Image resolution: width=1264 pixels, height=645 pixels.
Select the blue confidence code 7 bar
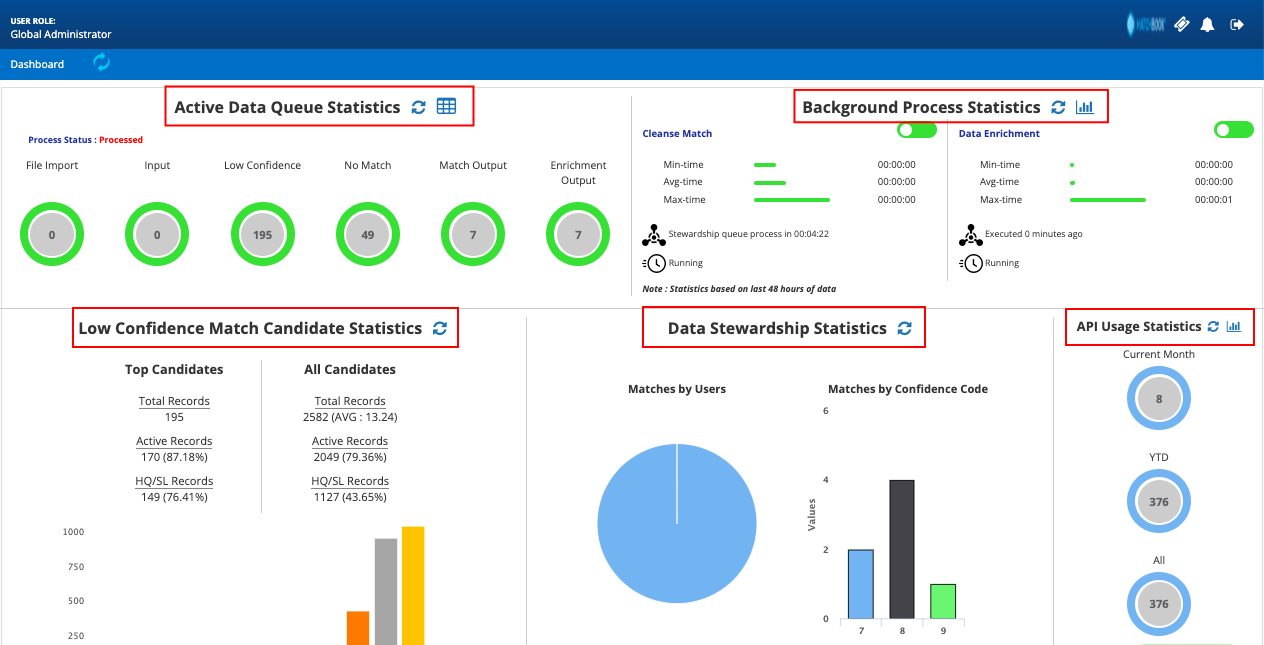[861, 584]
